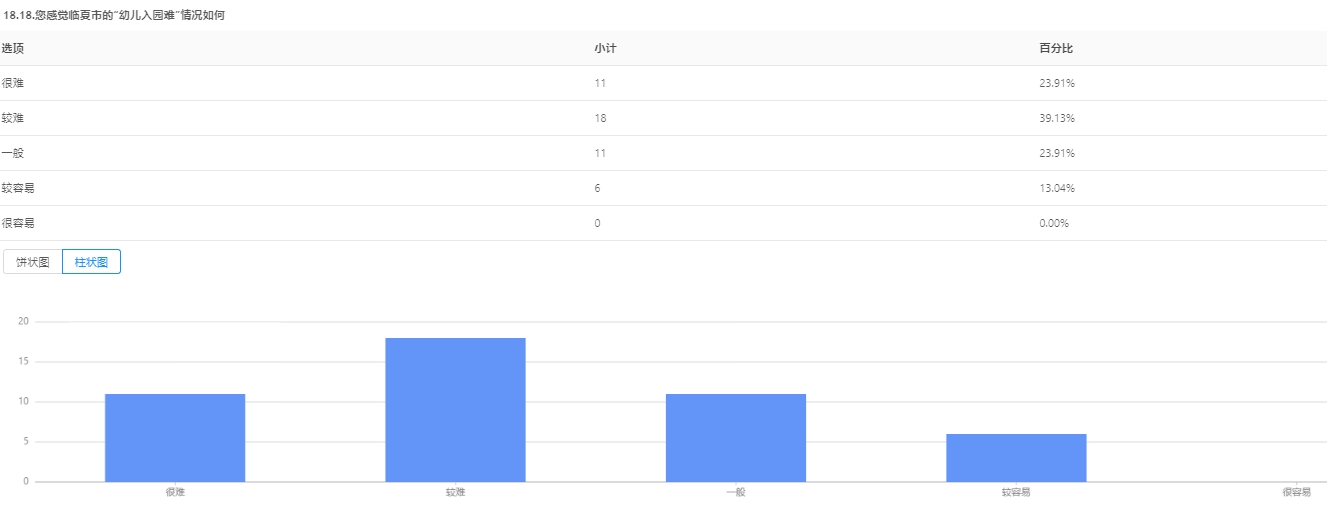Select the 一般 row label in the table
Screen dimensions: 1327x513
[12, 153]
